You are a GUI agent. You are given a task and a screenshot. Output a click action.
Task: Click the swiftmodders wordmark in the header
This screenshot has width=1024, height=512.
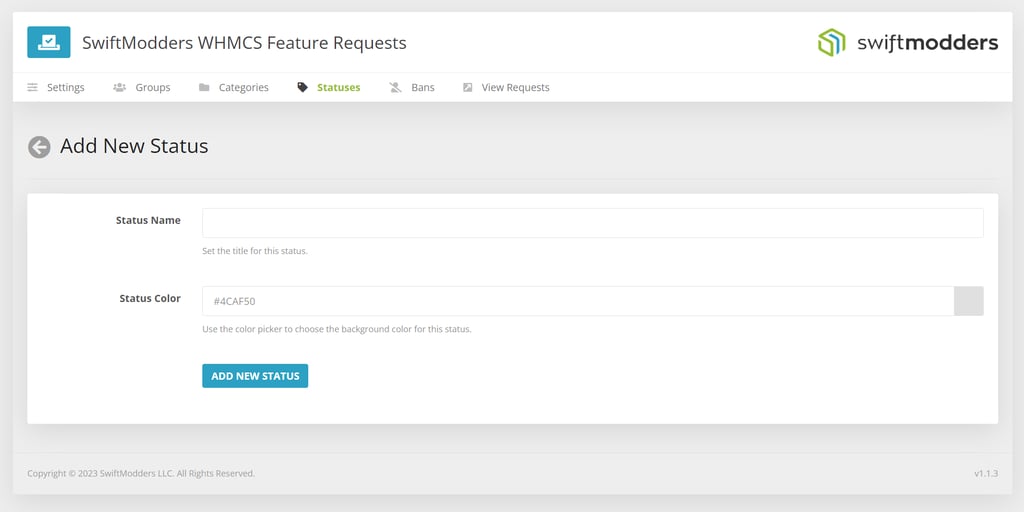[927, 43]
